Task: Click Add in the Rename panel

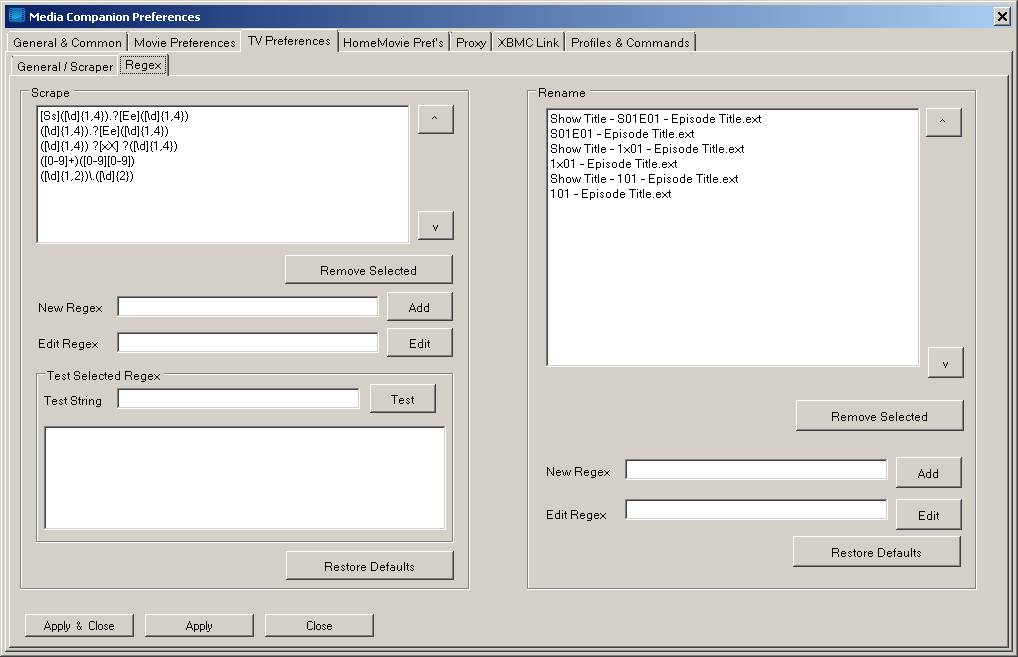Action: pyautogui.click(x=928, y=473)
